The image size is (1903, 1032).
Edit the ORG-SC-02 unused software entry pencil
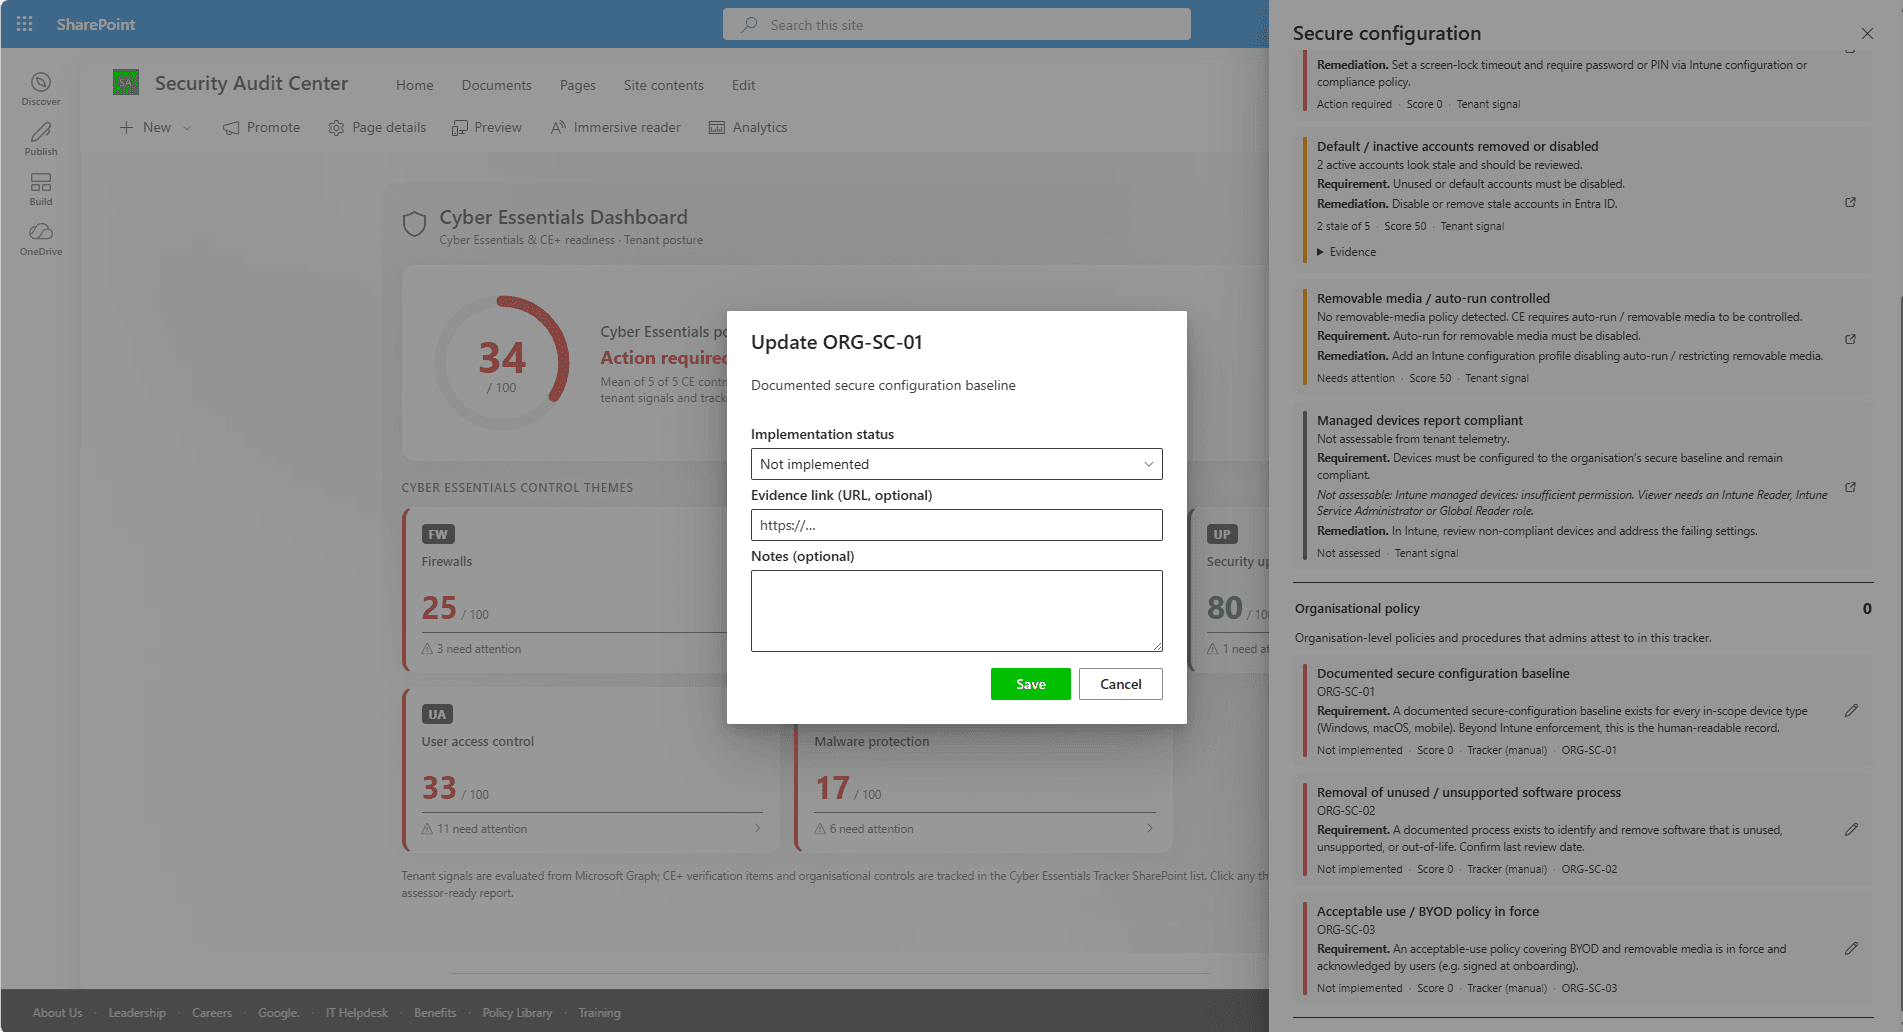1851,829
